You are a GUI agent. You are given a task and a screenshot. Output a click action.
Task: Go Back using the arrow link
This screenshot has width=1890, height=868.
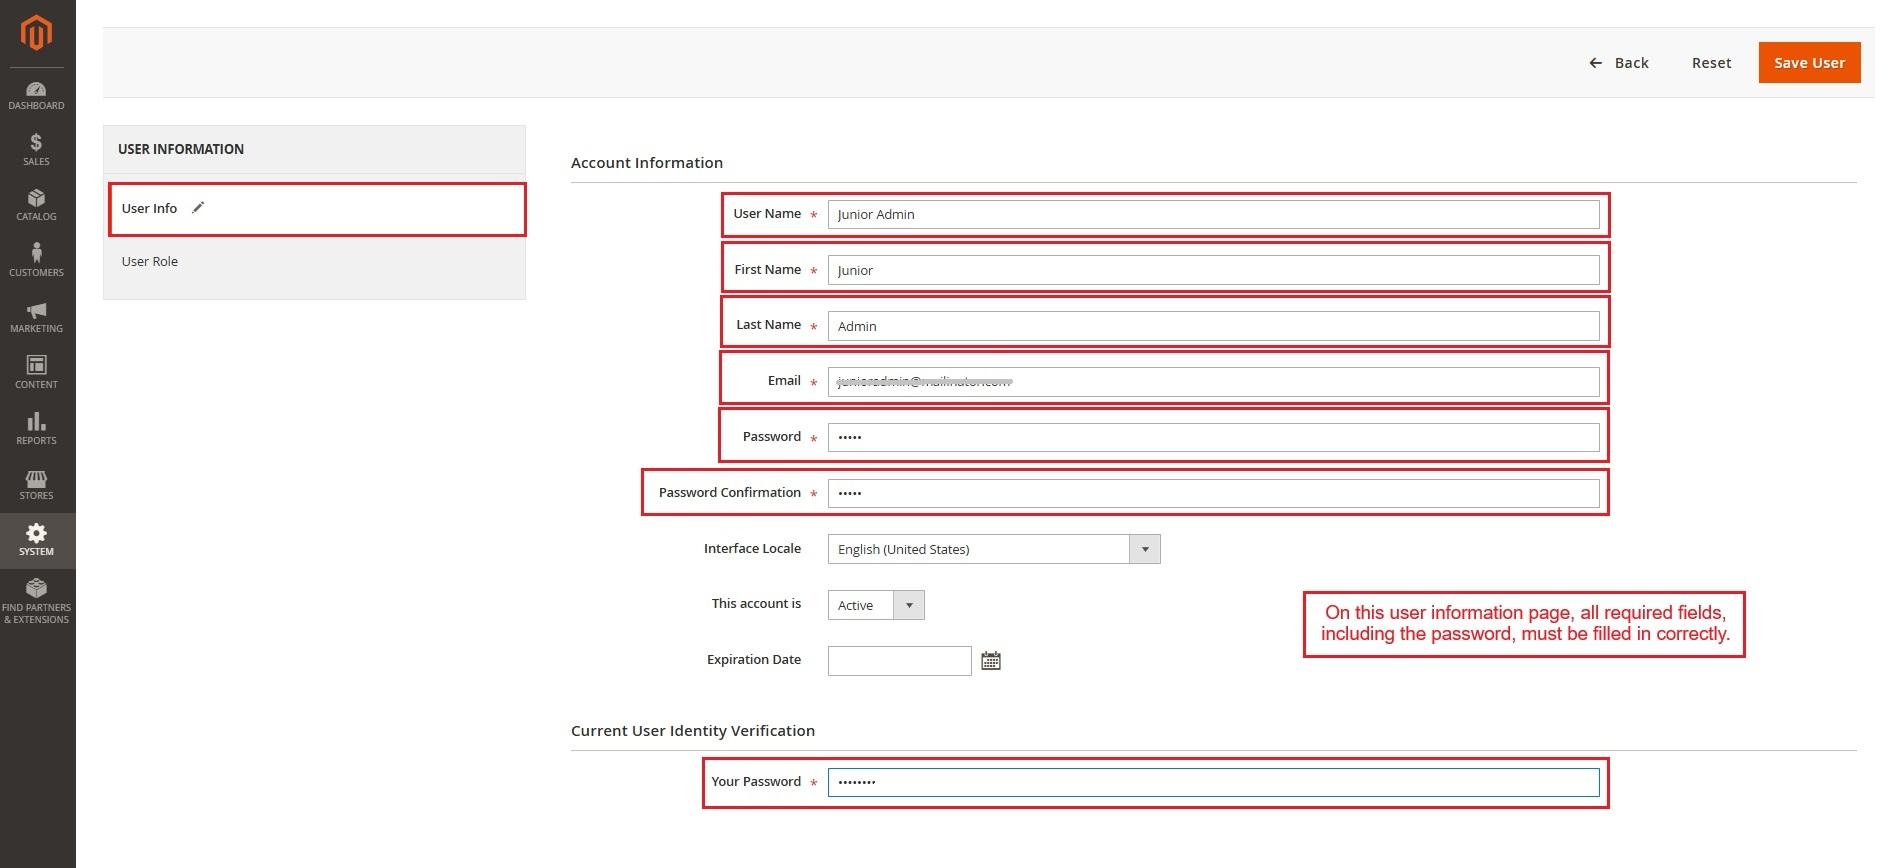[1619, 63]
